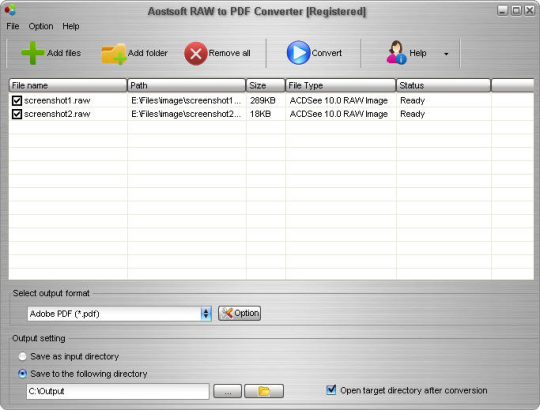Screen dimensions: 540x410
Task: Open output folder with the yellow folder button
Action: (x=264, y=391)
